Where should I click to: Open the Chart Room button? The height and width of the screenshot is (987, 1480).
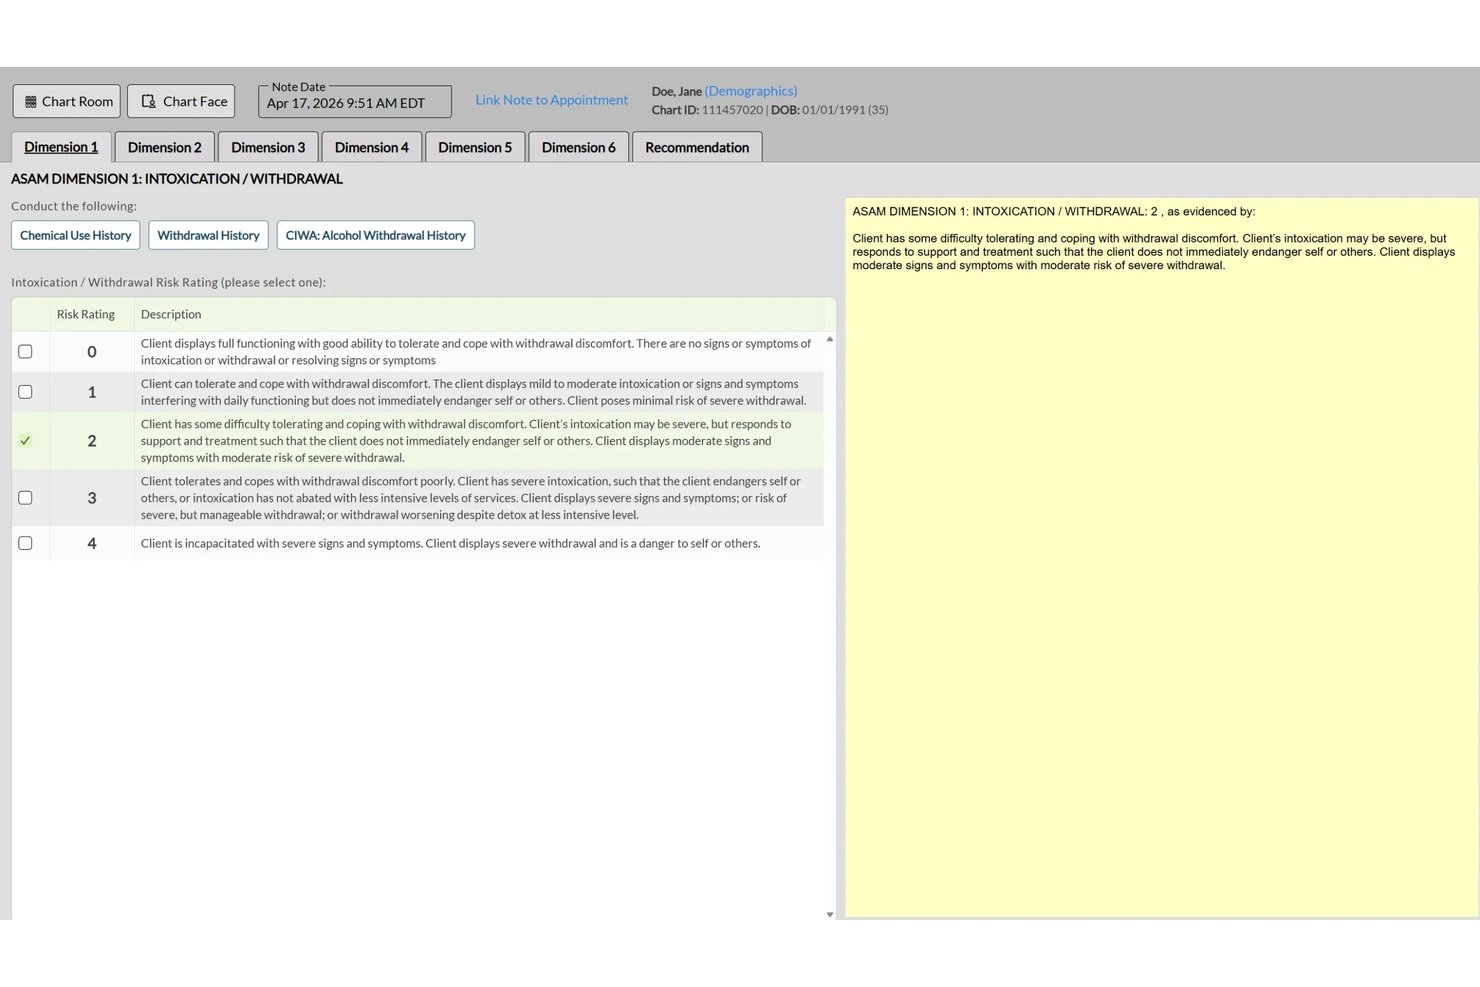tap(67, 102)
